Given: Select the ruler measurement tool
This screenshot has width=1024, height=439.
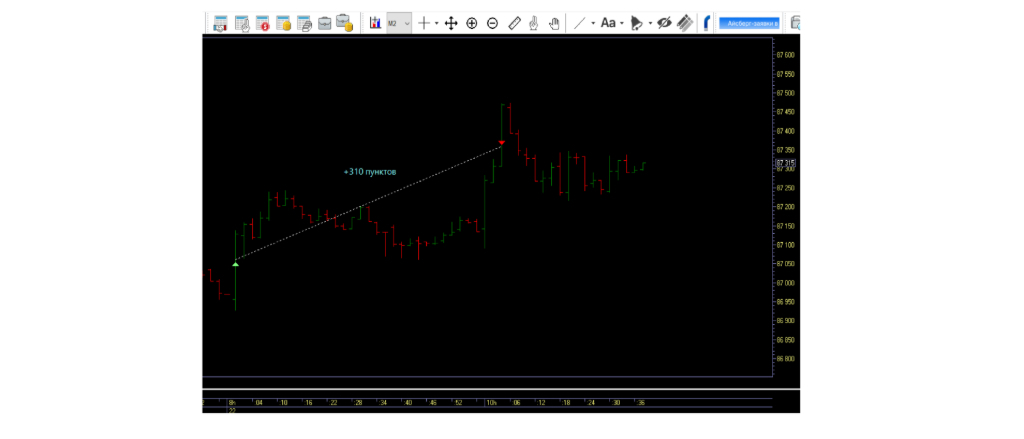Looking at the screenshot, I should (515, 23).
